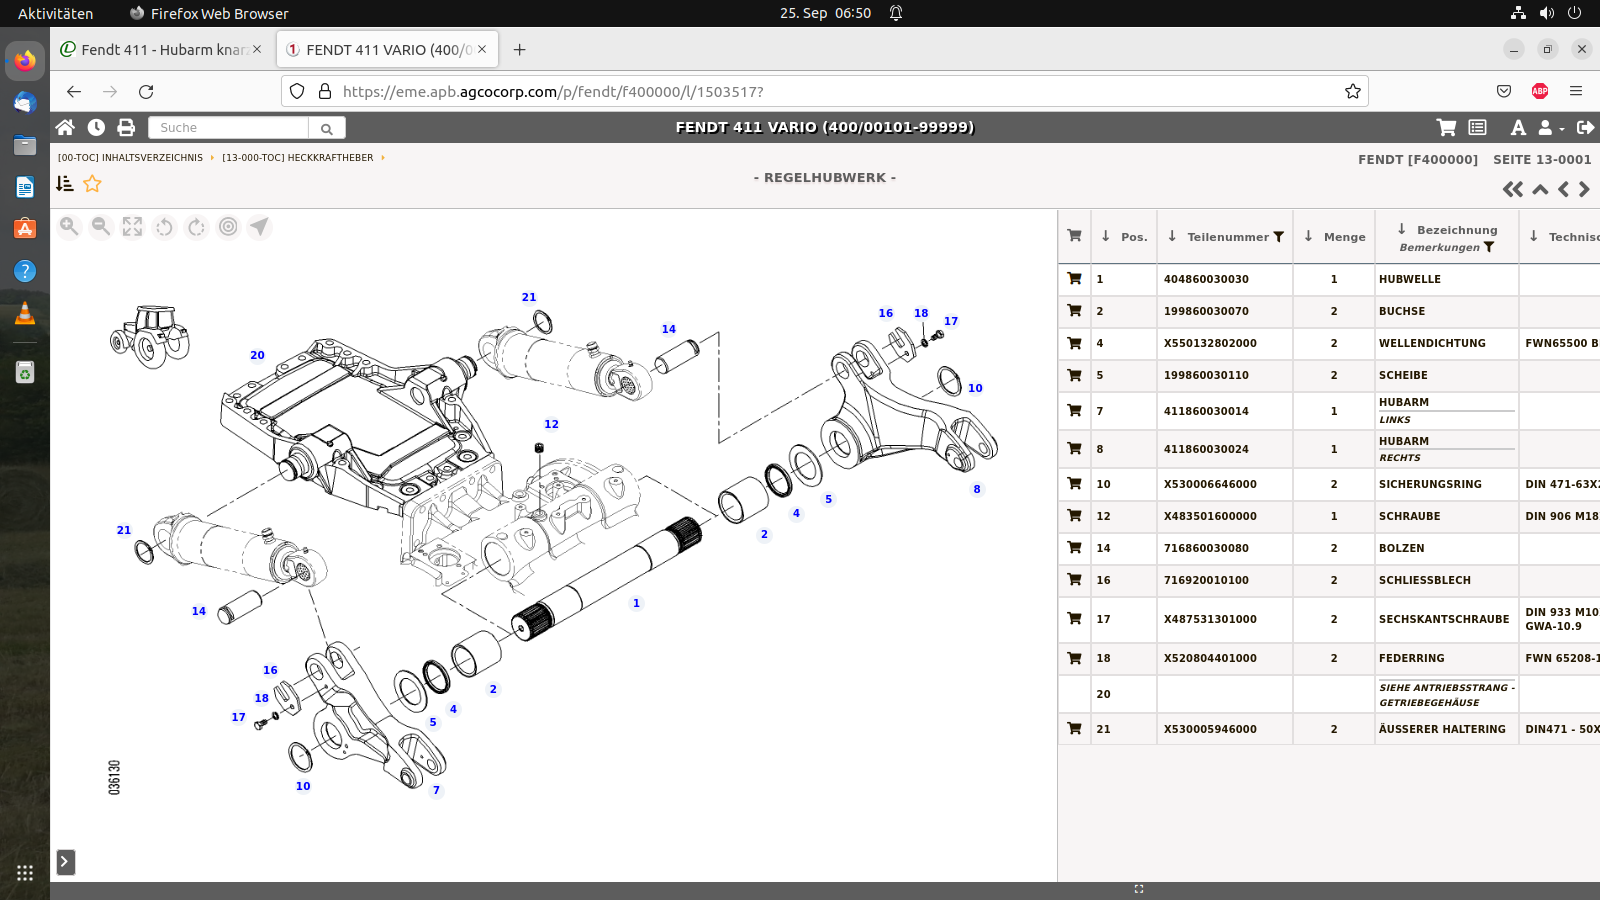Add HUBWELLE to cart
The height and width of the screenshot is (900, 1600).
(1074, 279)
